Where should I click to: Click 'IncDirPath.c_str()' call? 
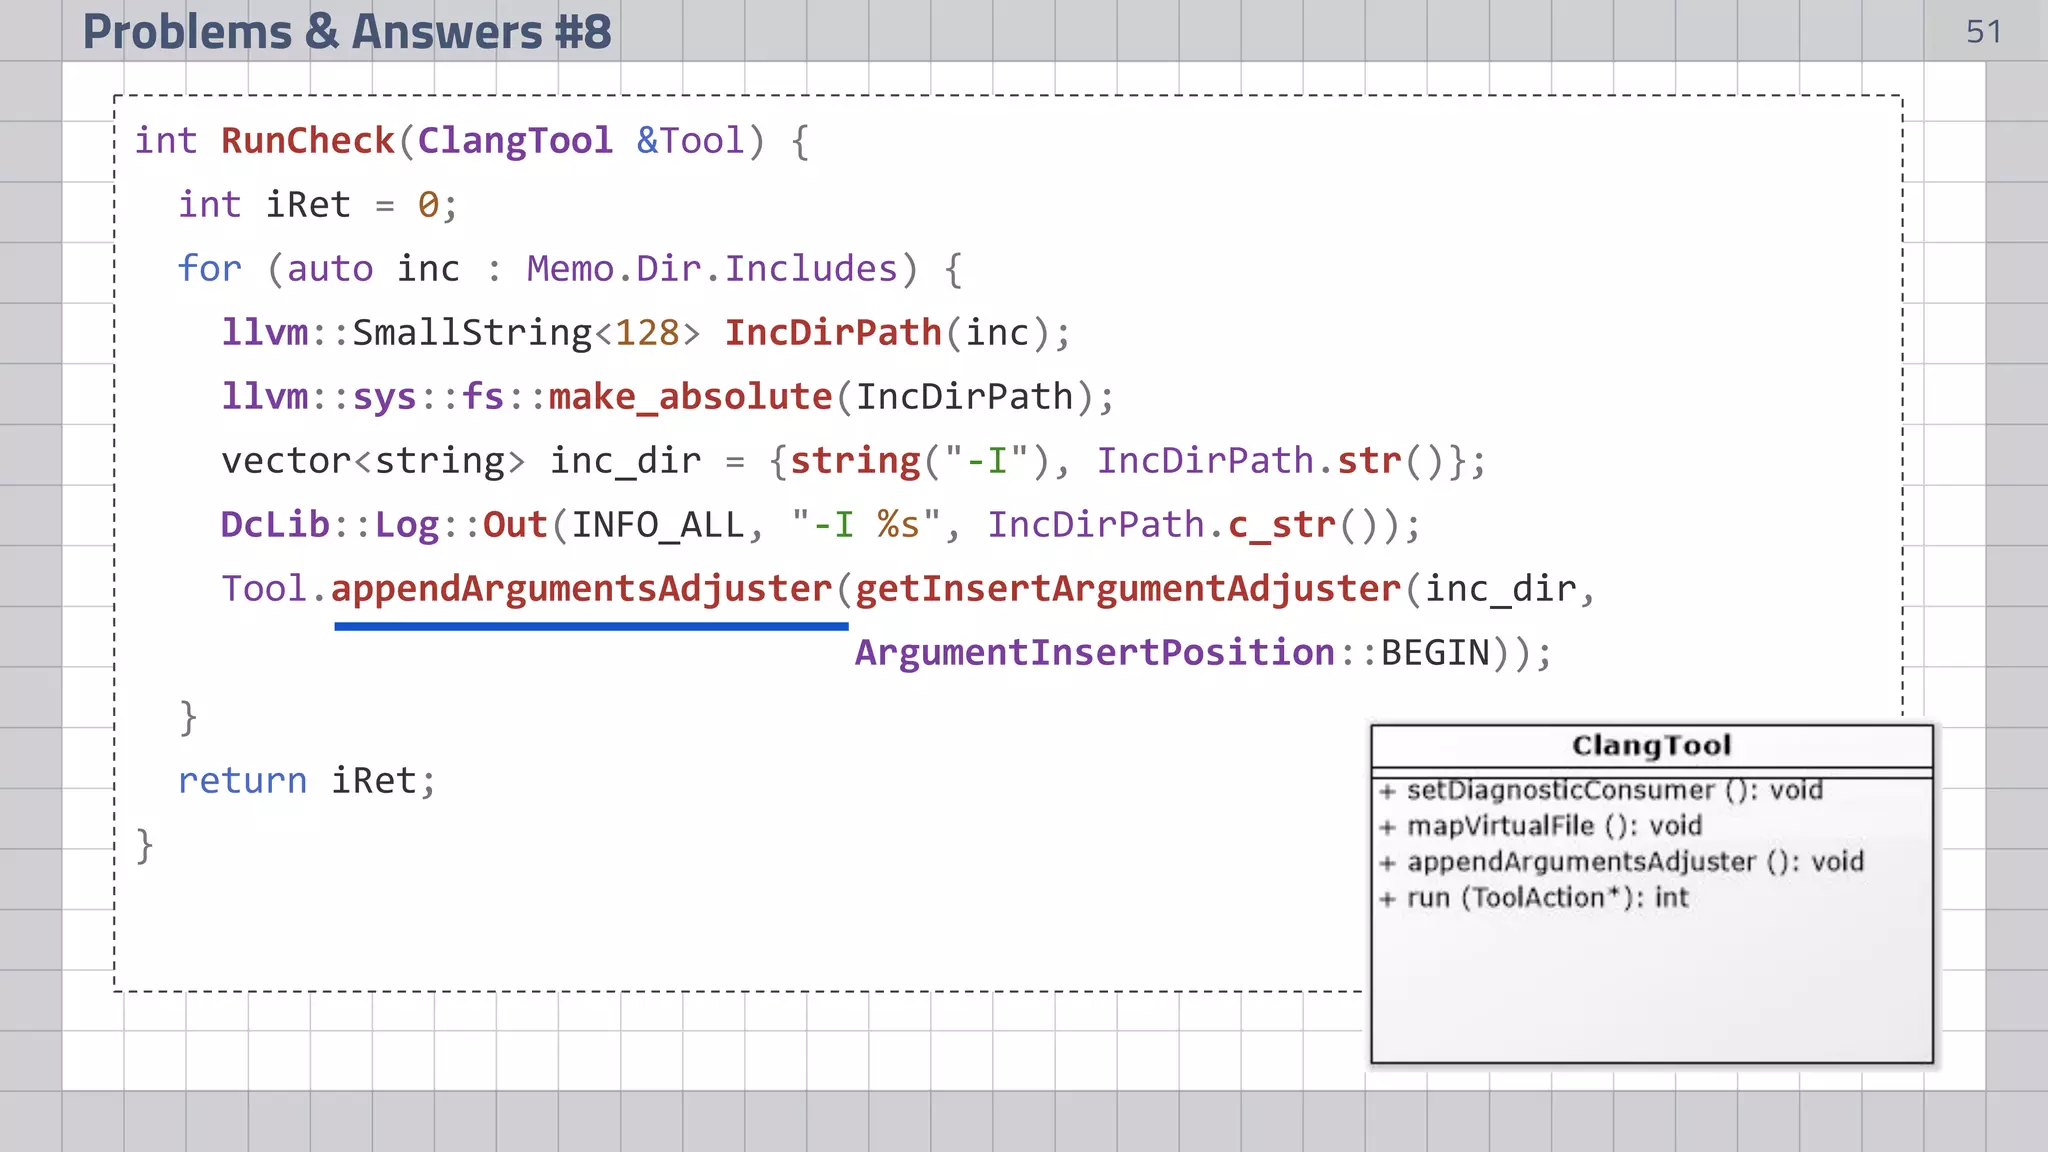pos(1192,525)
